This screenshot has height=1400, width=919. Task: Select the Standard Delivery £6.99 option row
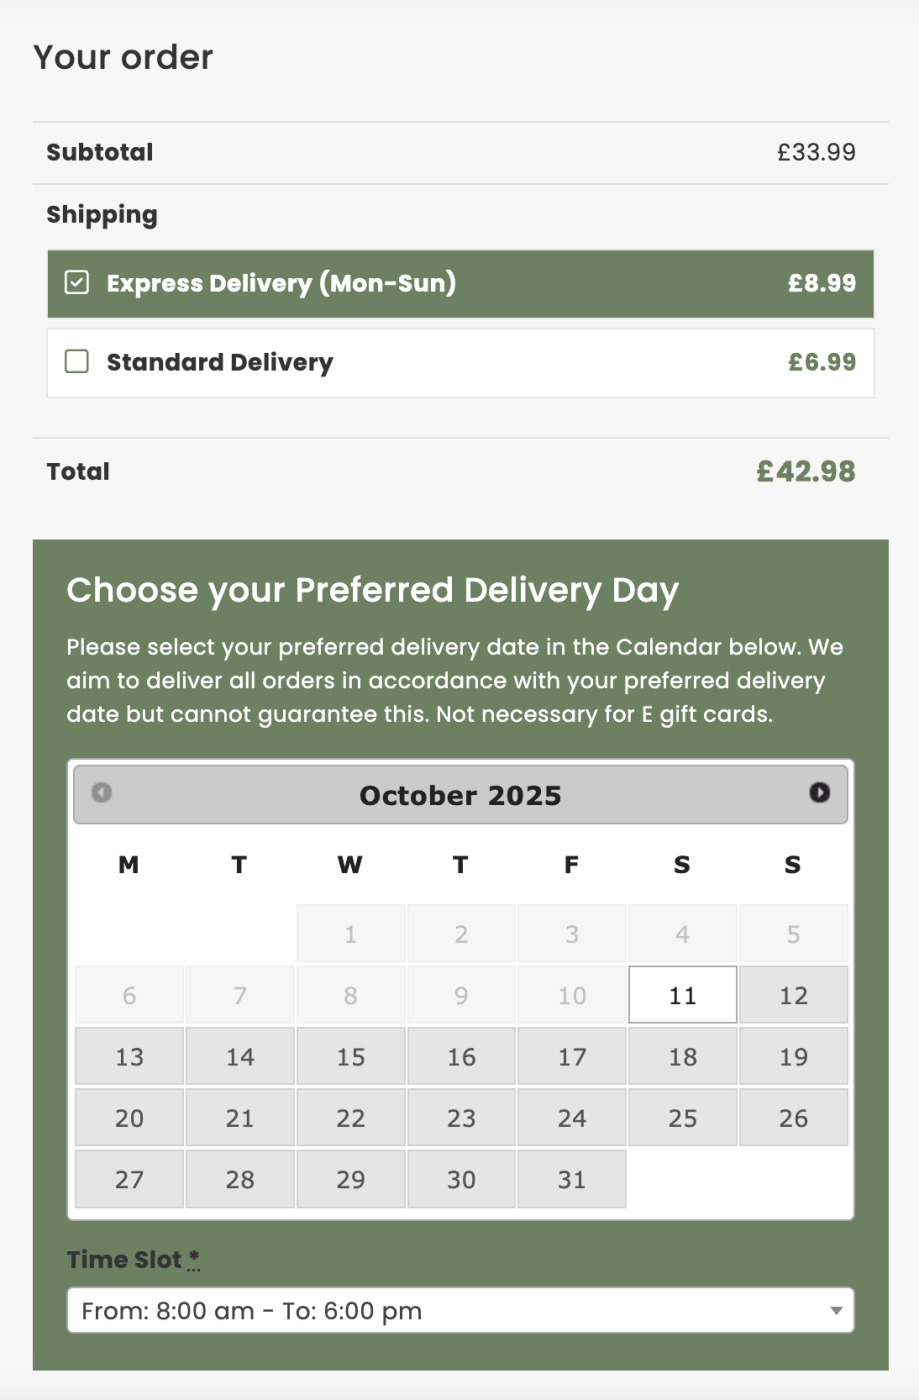460,362
